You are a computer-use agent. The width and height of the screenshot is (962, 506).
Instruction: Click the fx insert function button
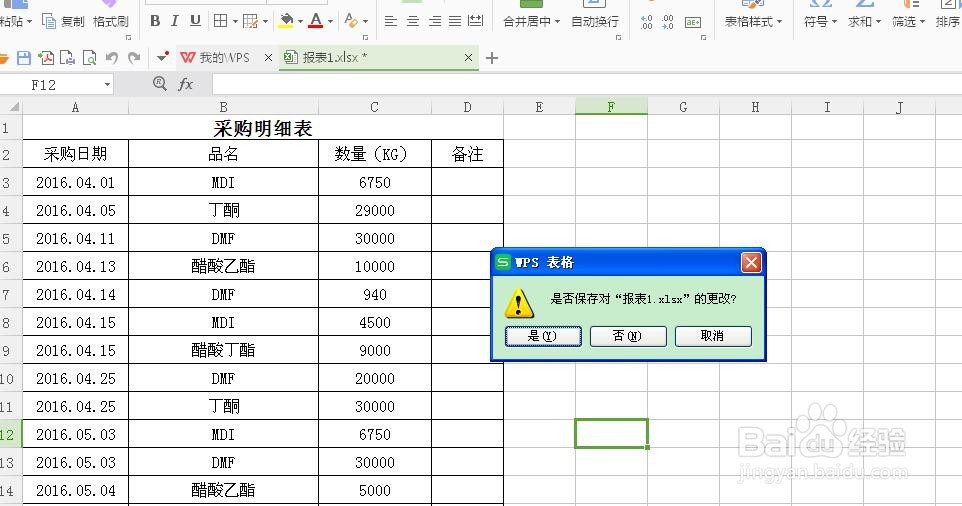[x=185, y=84]
